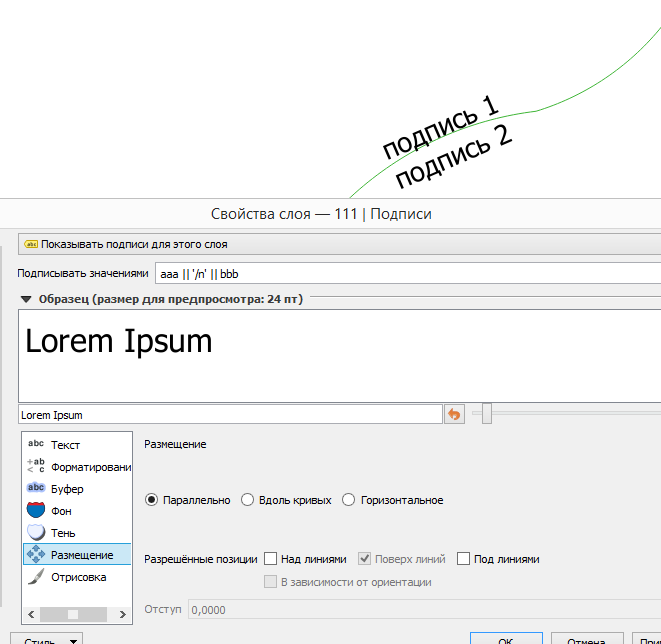Enable the Над линиями checkbox

(270, 559)
